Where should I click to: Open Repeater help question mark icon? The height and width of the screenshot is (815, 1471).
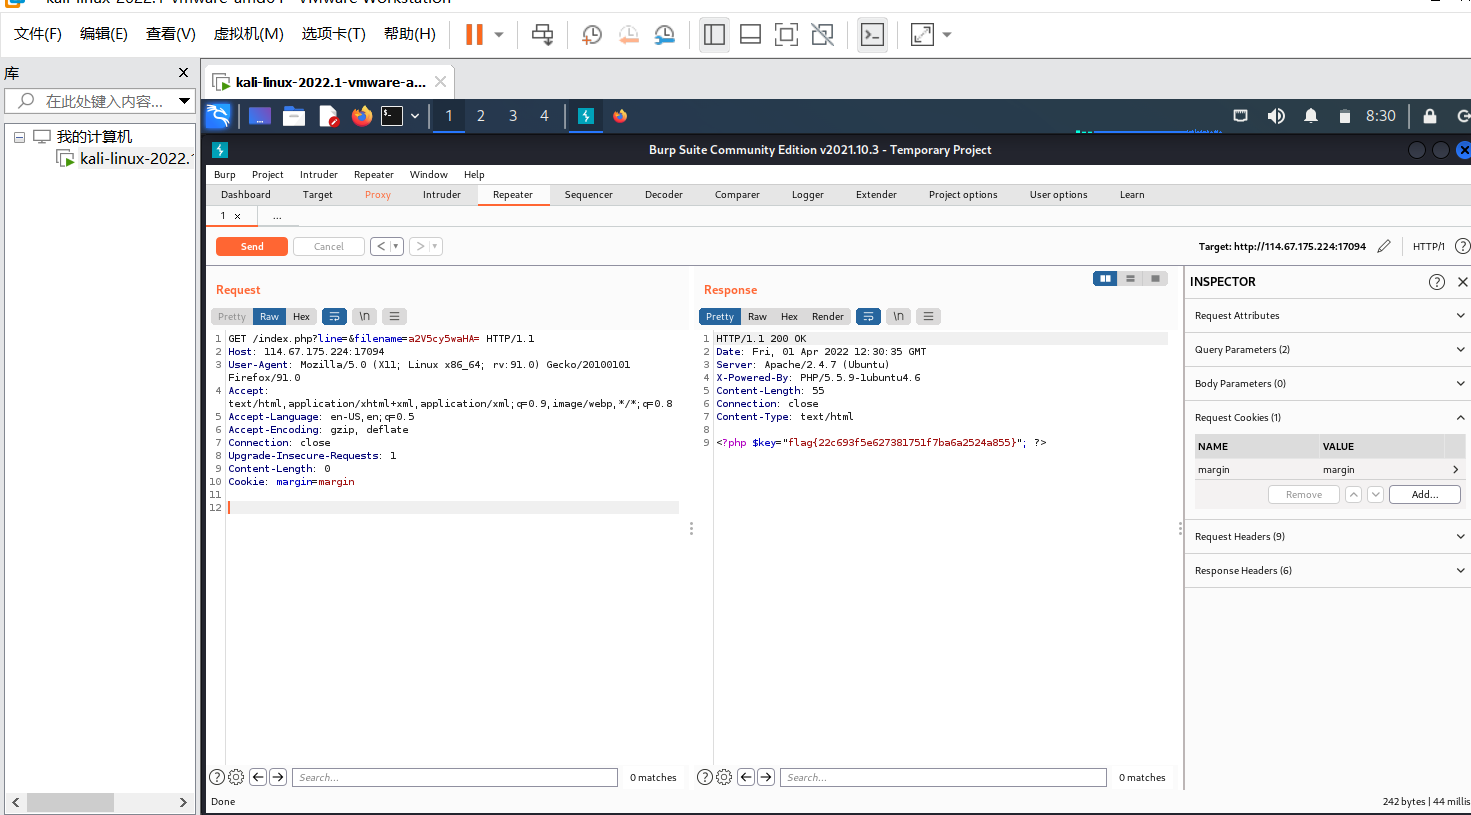tap(1462, 246)
